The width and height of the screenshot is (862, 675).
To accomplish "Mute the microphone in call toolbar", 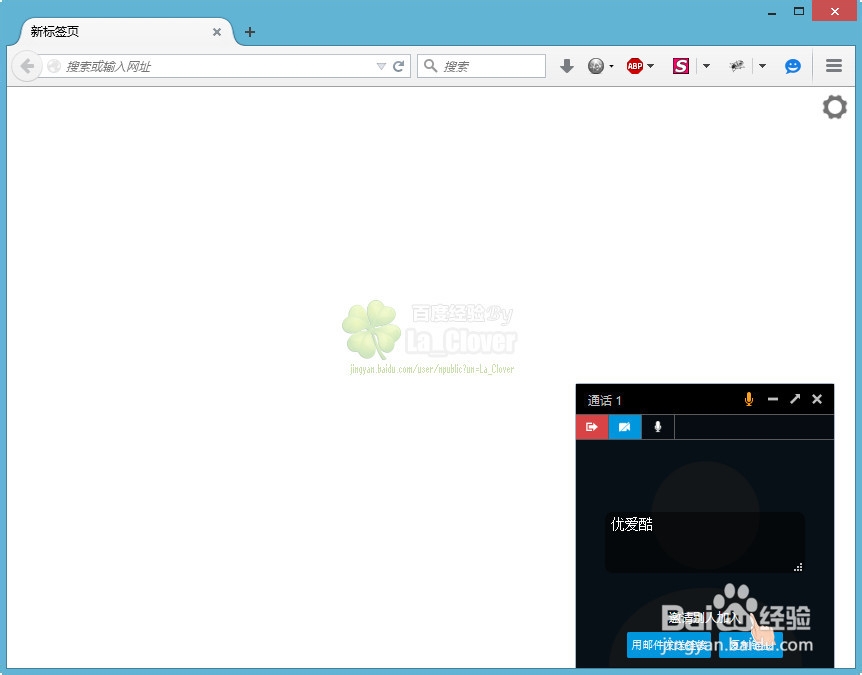I will coord(657,427).
